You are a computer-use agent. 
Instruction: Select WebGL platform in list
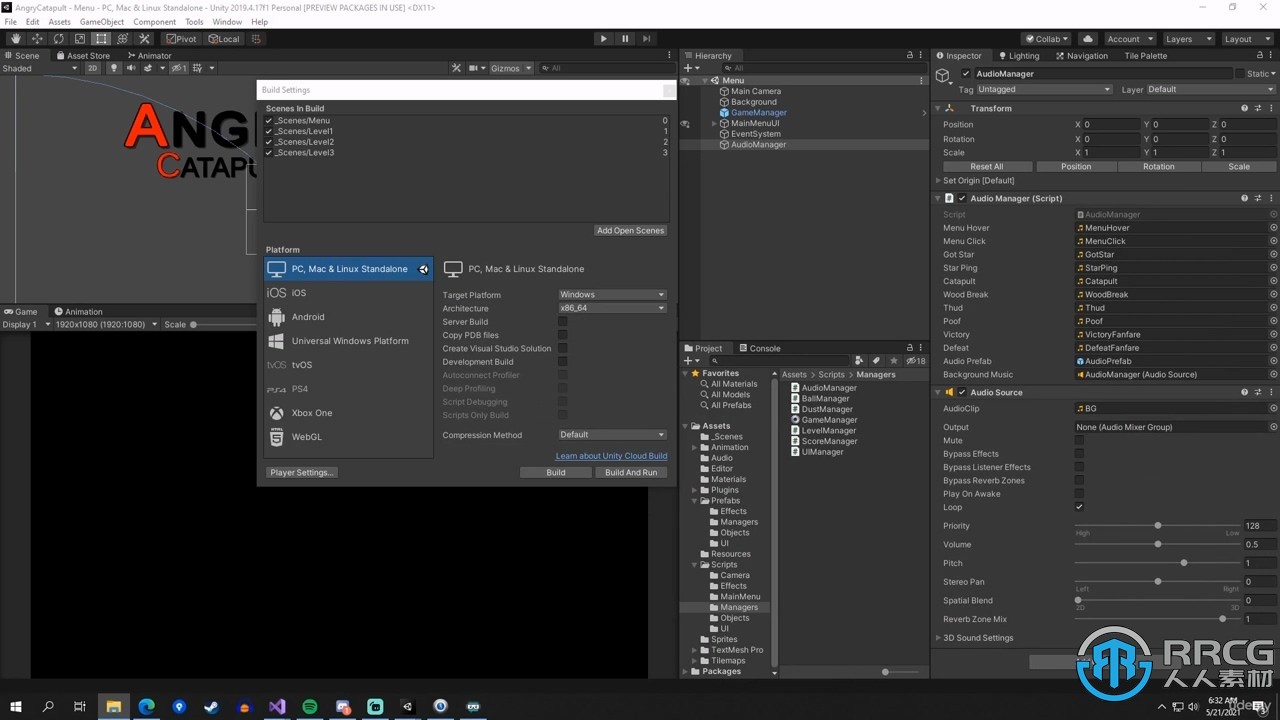348,437
